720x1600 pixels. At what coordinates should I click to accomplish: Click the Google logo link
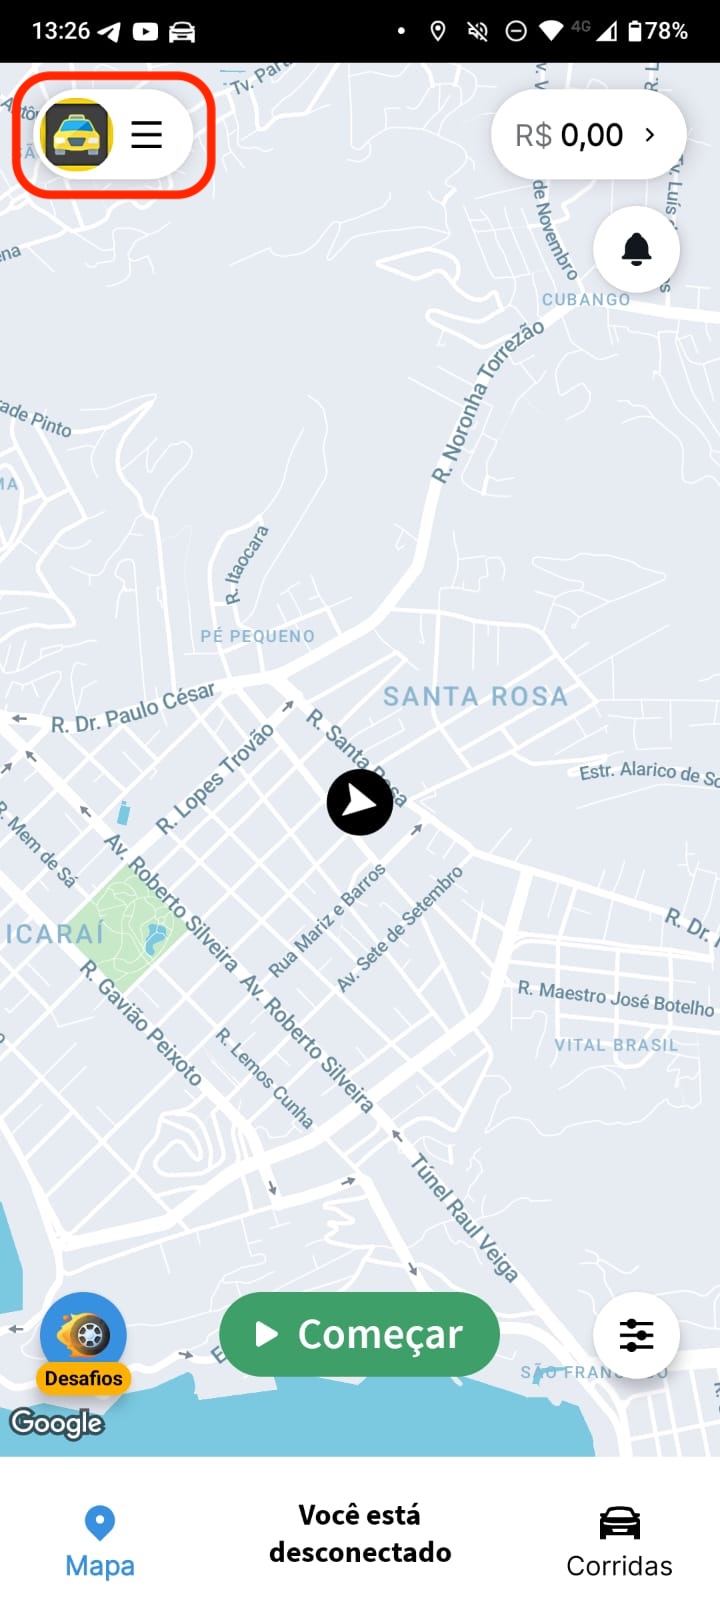[57, 1423]
